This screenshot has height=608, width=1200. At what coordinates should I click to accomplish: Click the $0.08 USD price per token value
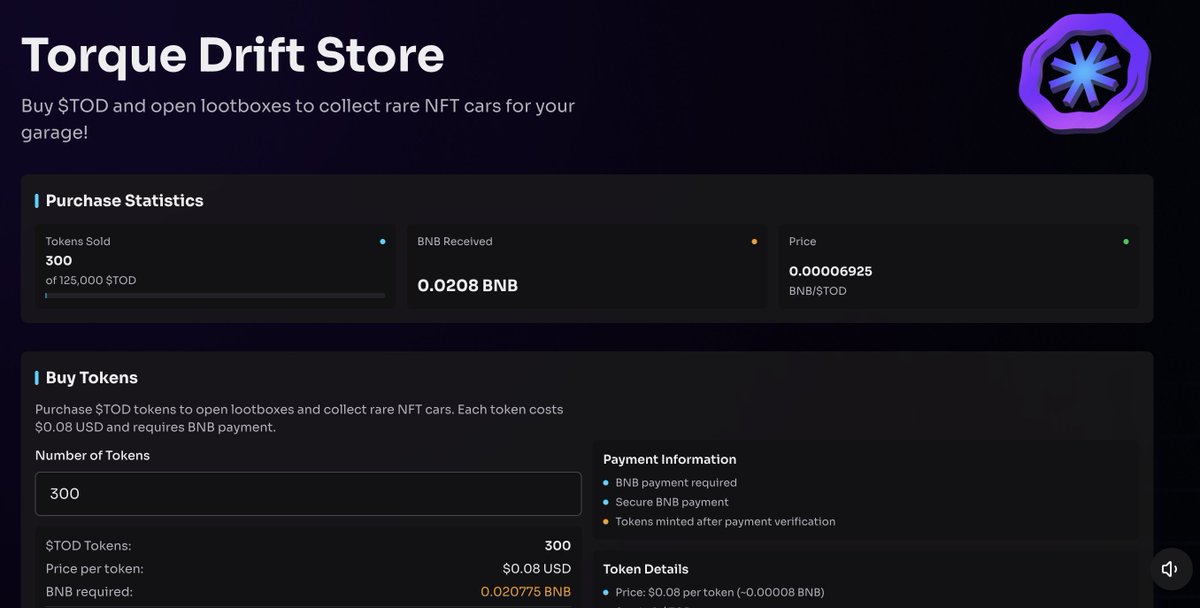537,569
